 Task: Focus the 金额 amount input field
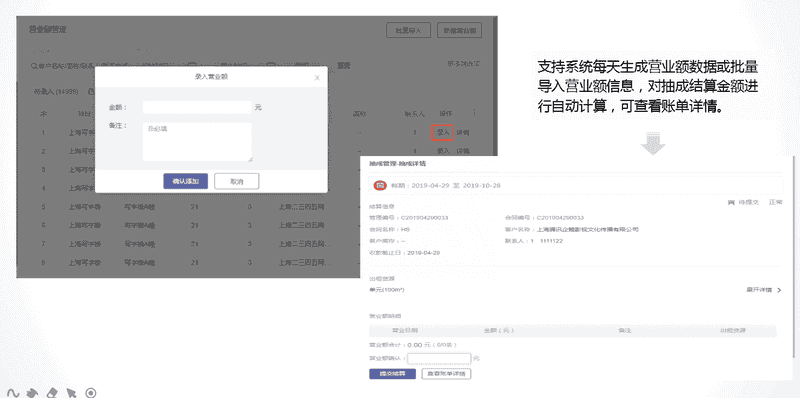[197, 107]
